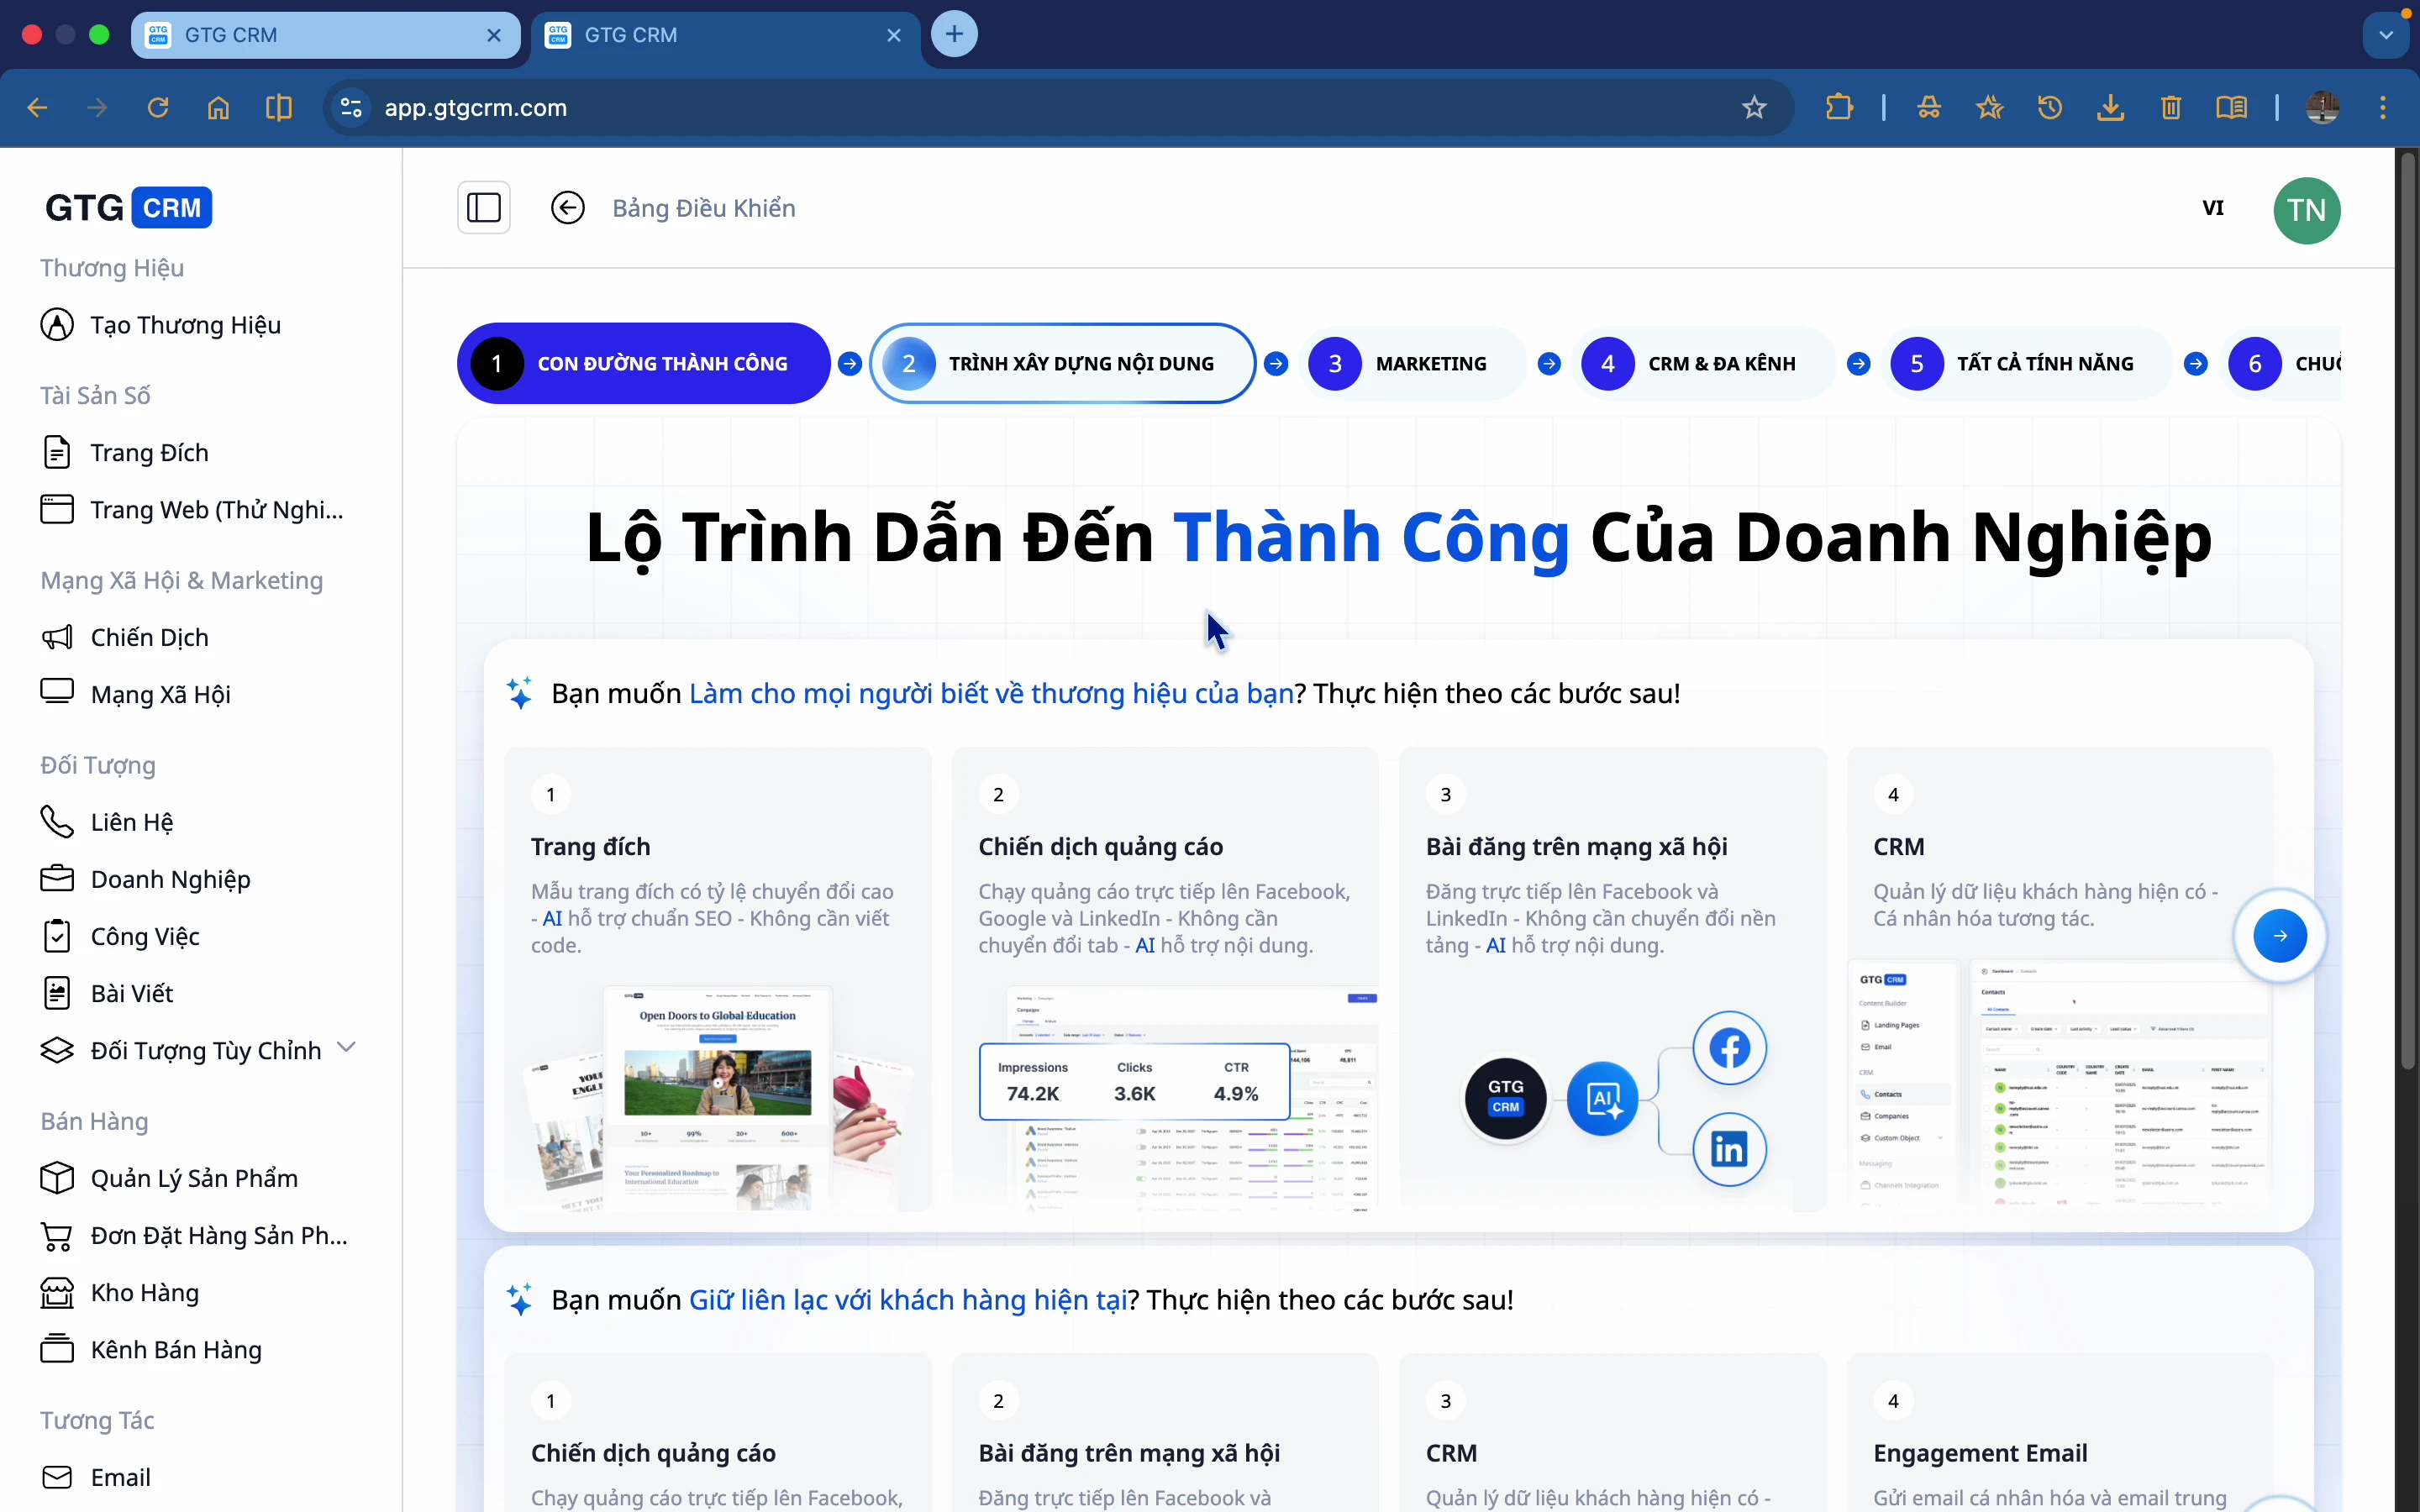Click the back arrow beside Bảng Điều Khiển
The height and width of the screenshot is (1512, 2420).
(567, 207)
